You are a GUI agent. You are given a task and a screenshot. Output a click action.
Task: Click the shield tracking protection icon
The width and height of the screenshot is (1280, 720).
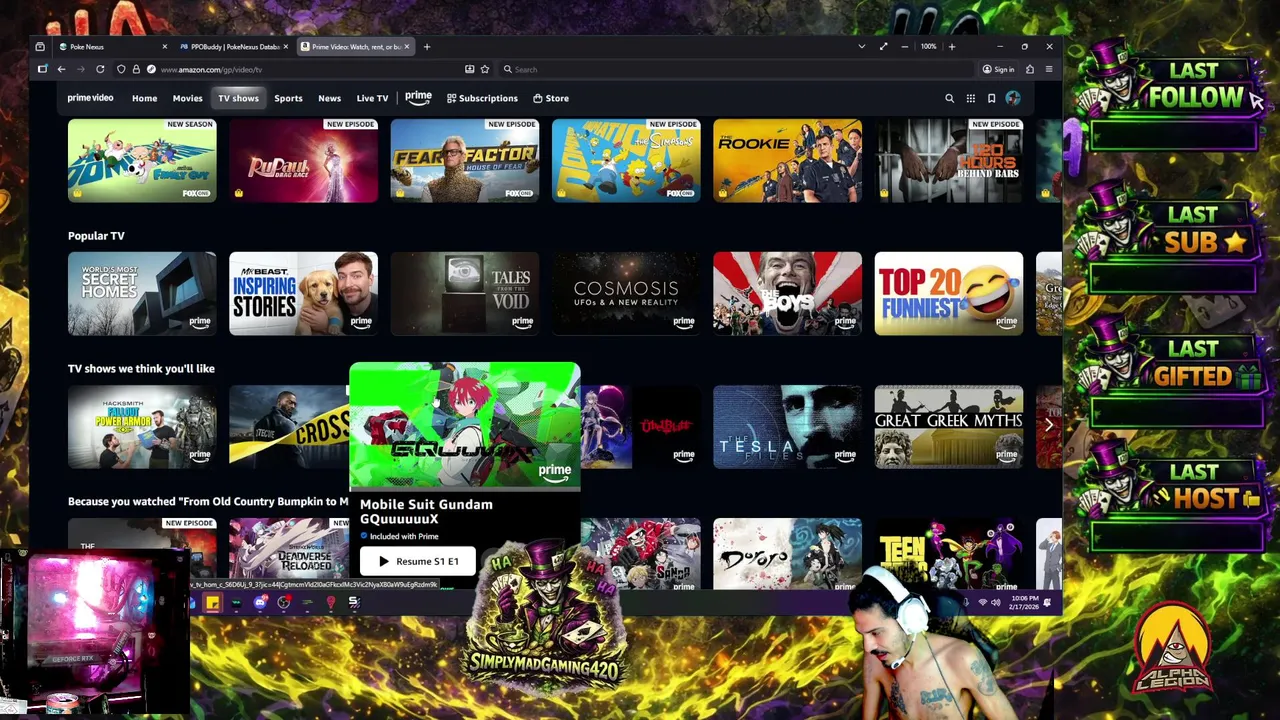121,69
